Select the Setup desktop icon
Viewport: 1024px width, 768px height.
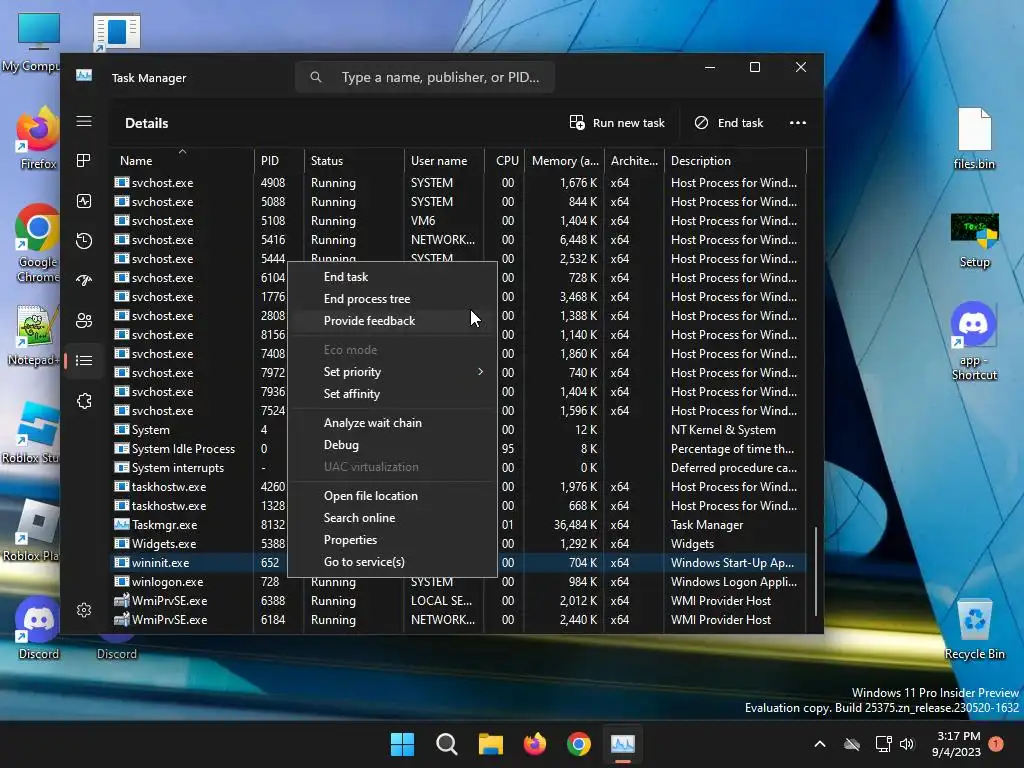coord(974,240)
